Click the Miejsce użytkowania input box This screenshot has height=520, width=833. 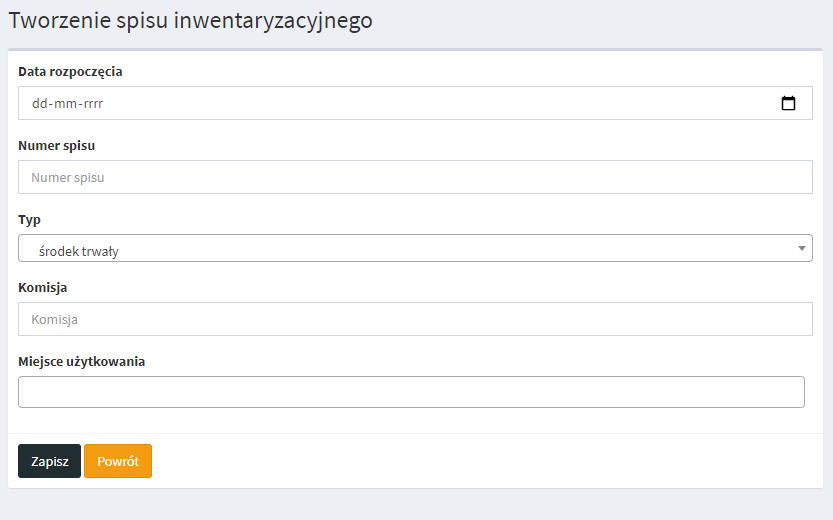click(411, 392)
